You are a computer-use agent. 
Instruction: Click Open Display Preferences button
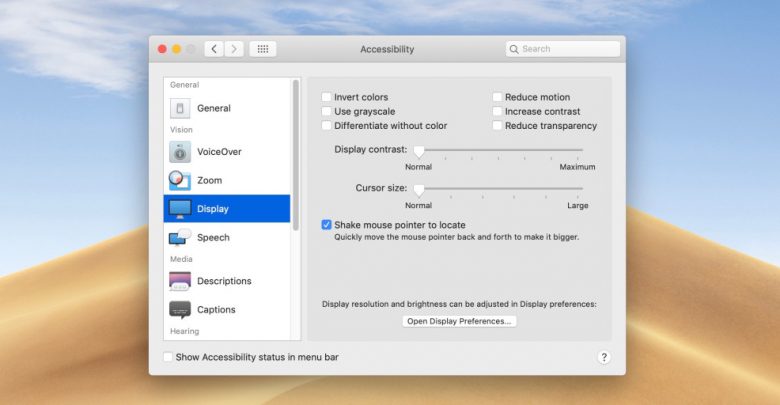459,321
